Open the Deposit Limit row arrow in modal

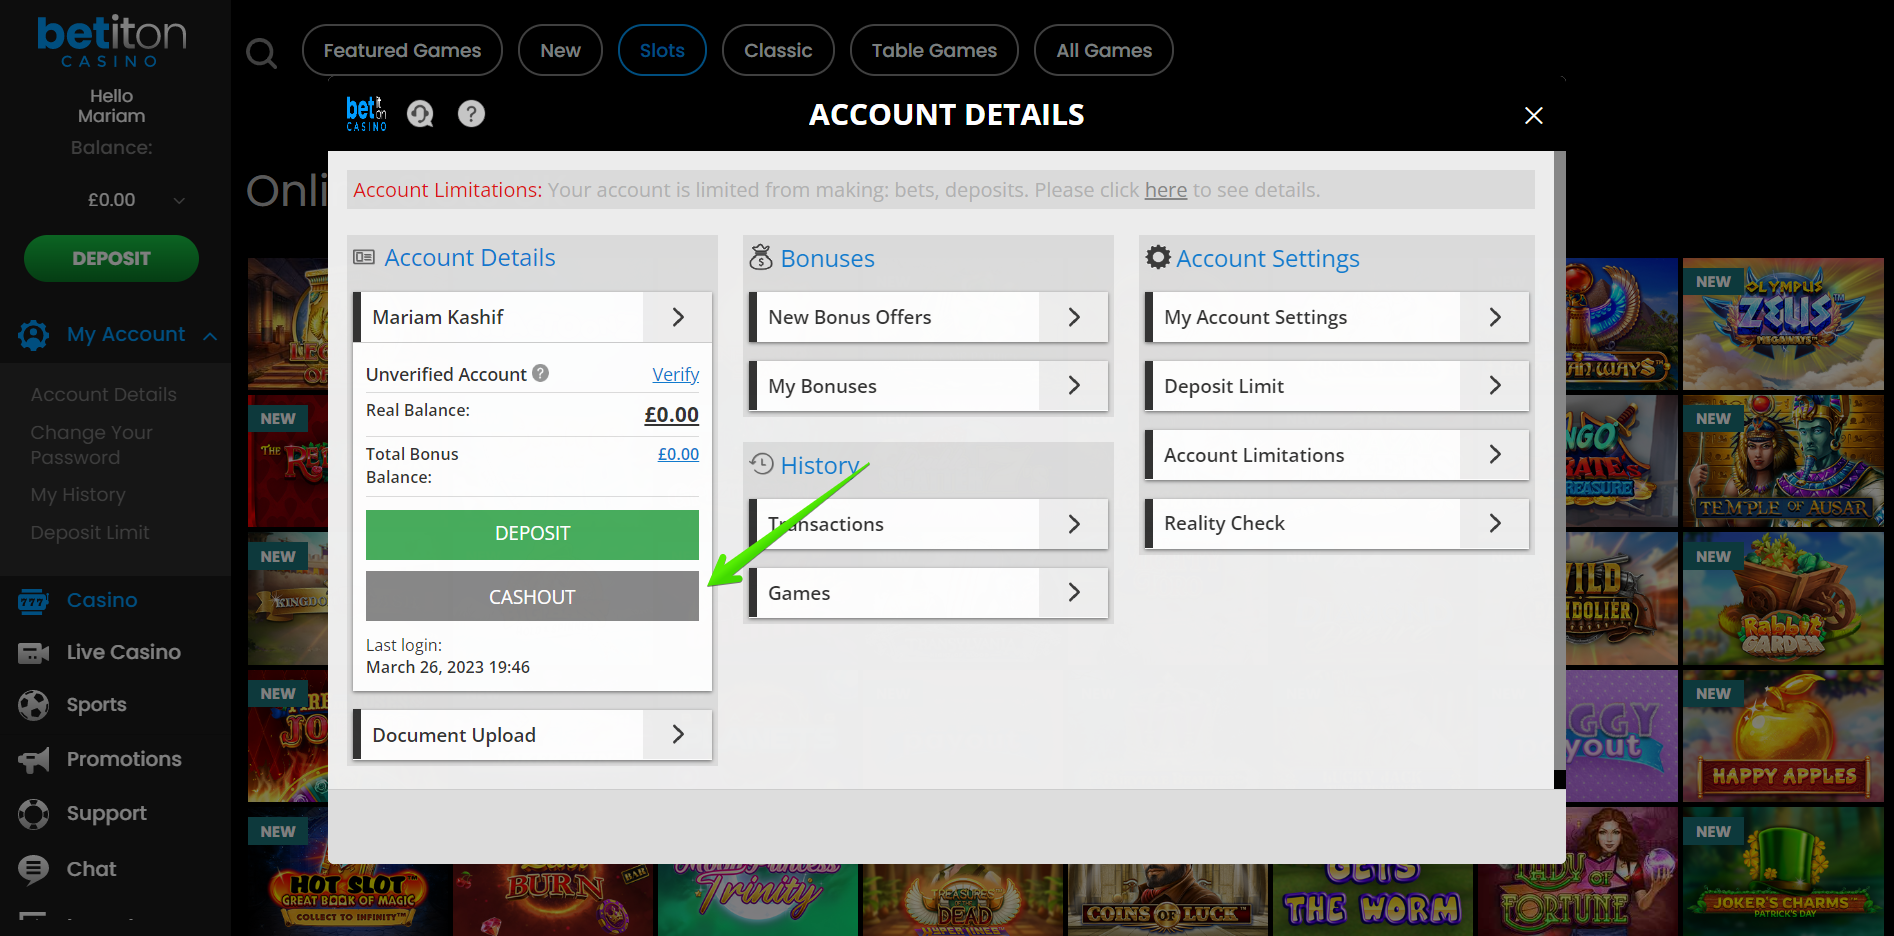(x=1495, y=385)
